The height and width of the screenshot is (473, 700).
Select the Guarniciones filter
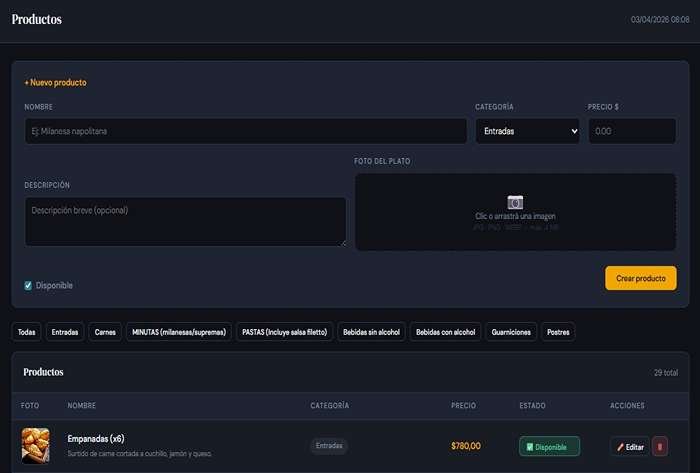pyautogui.click(x=511, y=332)
